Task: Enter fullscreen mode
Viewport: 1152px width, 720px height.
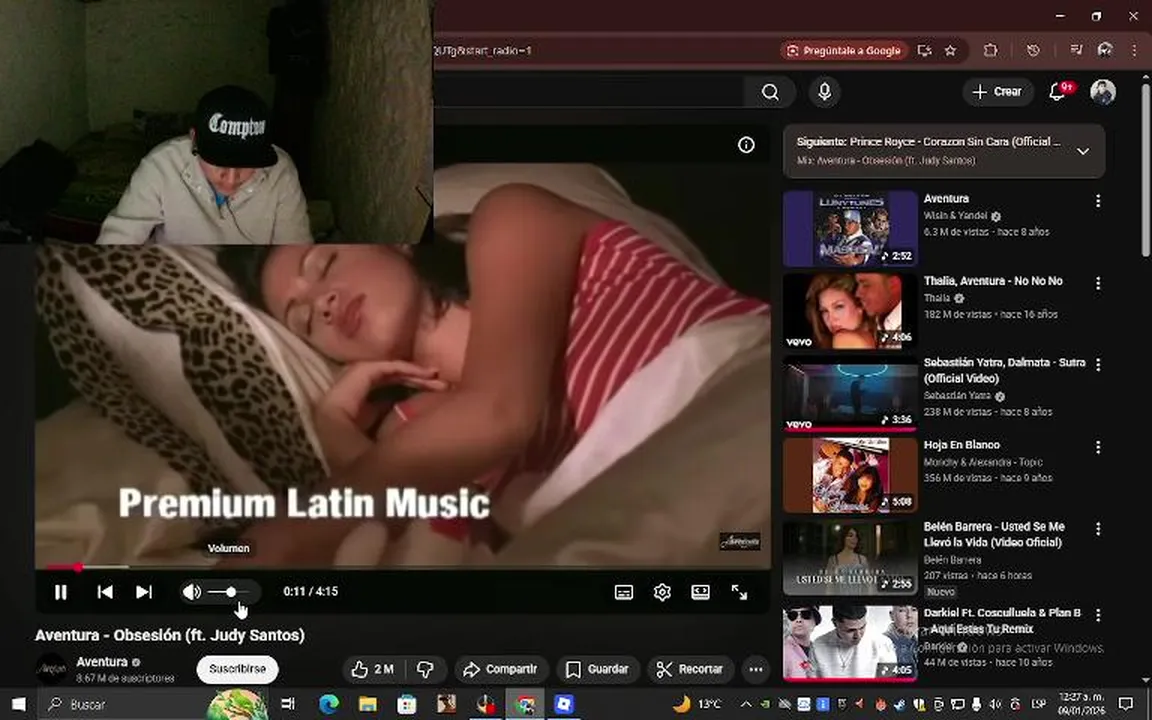Action: (x=739, y=592)
